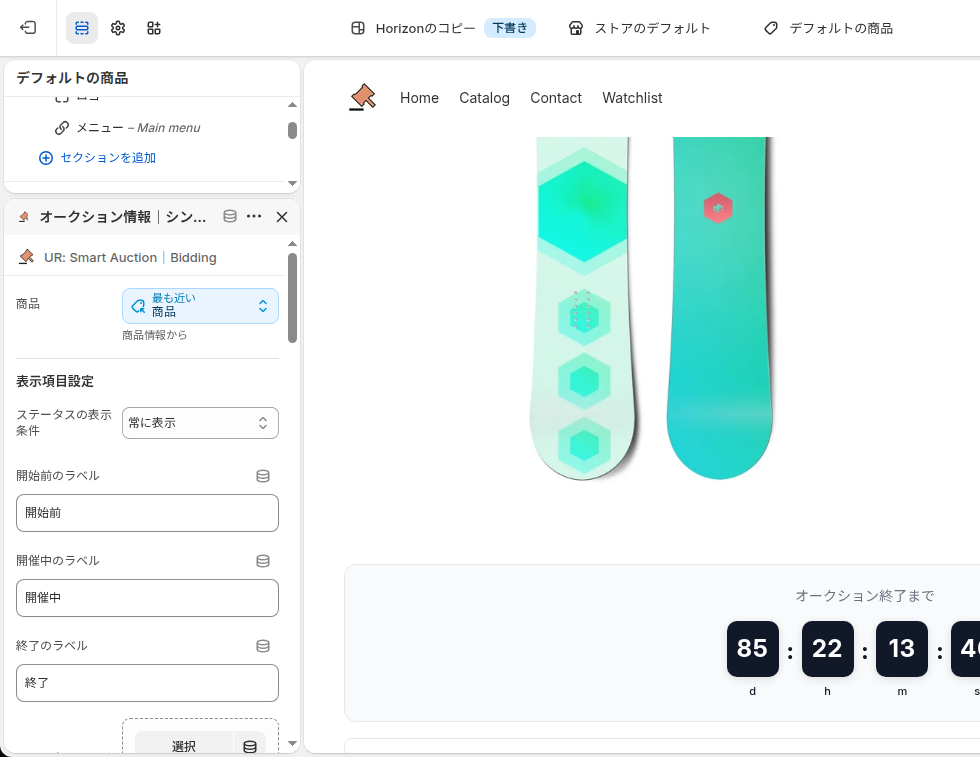The image size is (980, 757).
Task: Click the auction hammer icon in block header
Action: pos(24,217)
